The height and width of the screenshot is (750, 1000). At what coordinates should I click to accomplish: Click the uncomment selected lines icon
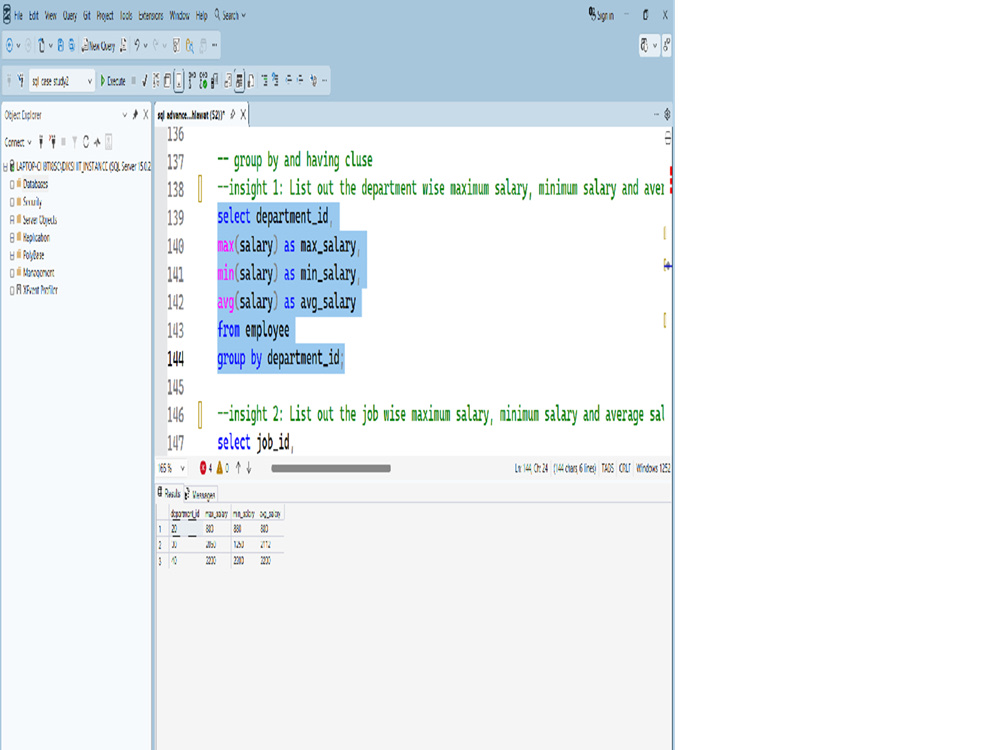(x=275, y=80)
